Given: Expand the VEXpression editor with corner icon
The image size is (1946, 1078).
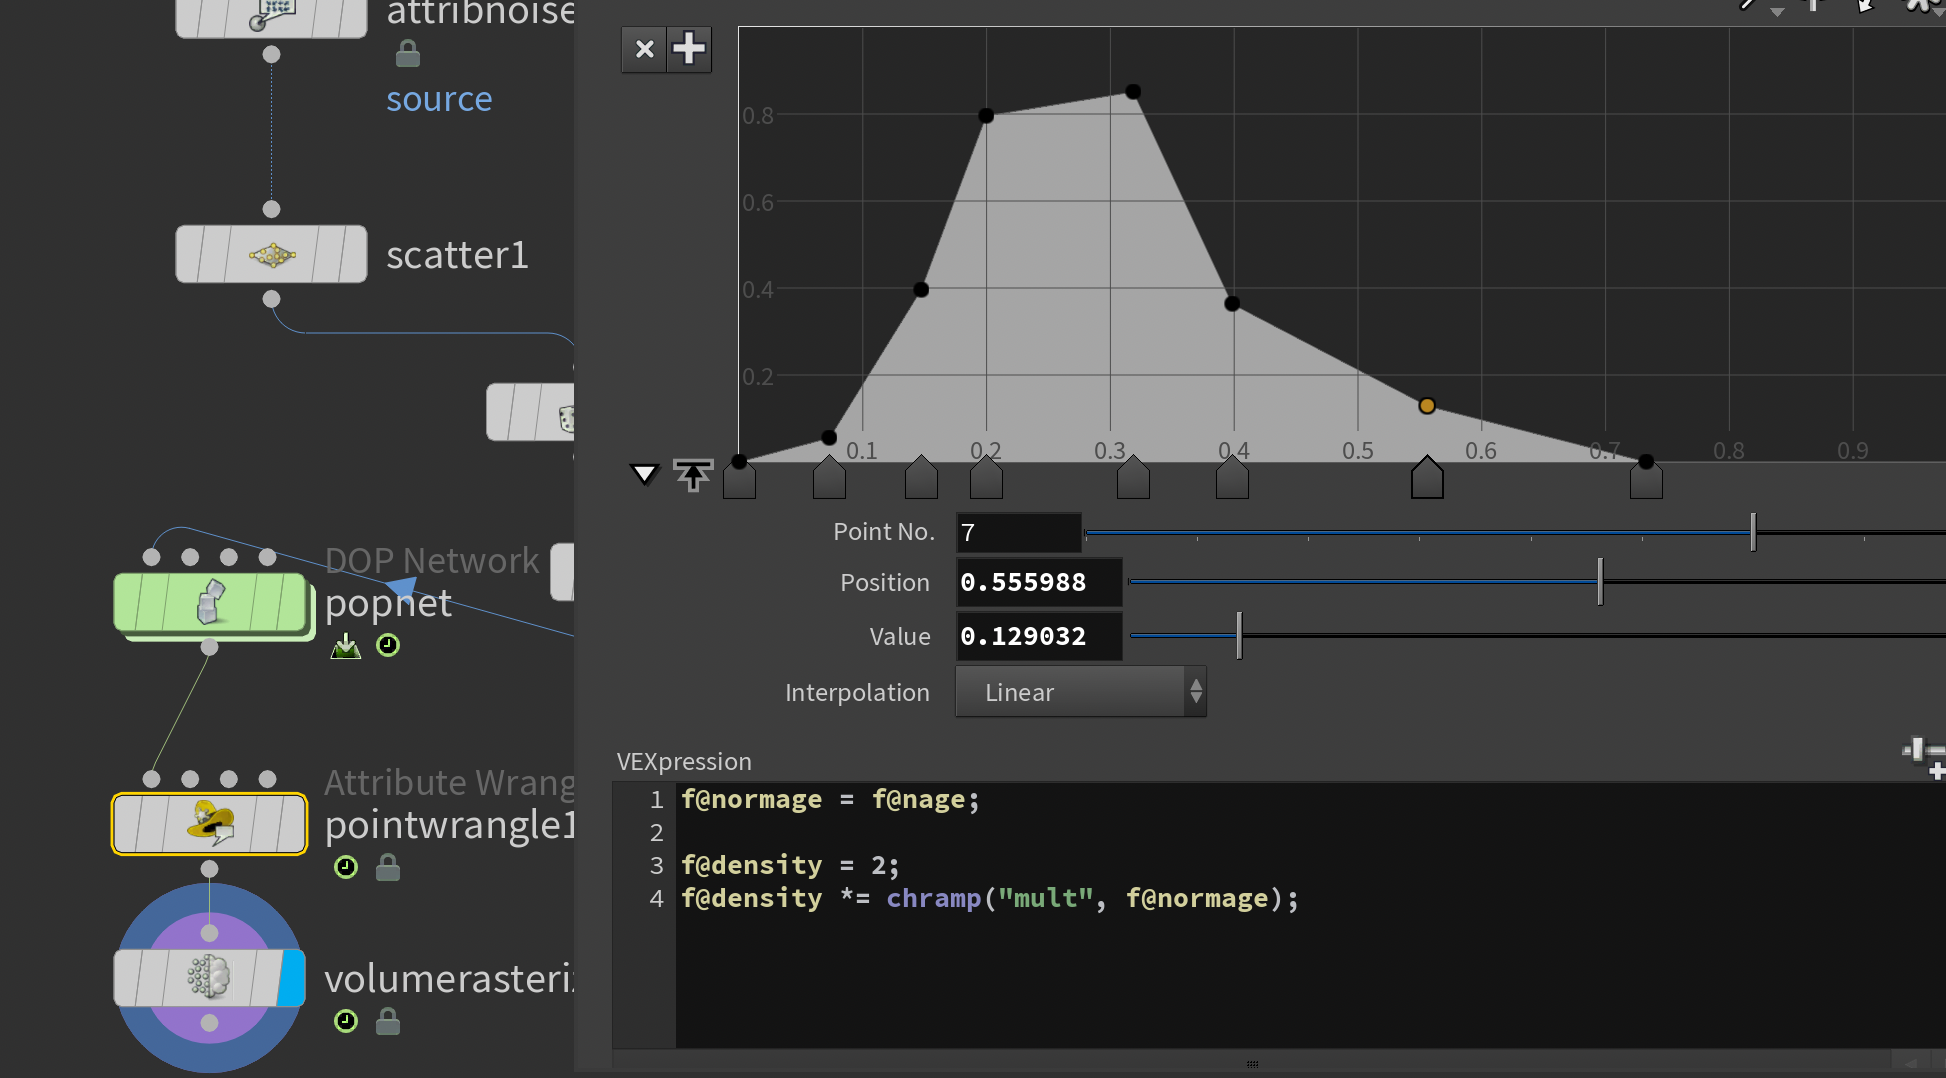Looking at the screenshot, I should coord(1923,757).
